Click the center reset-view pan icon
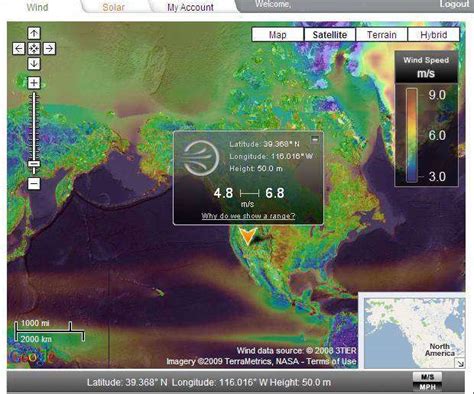 point(34,49)
